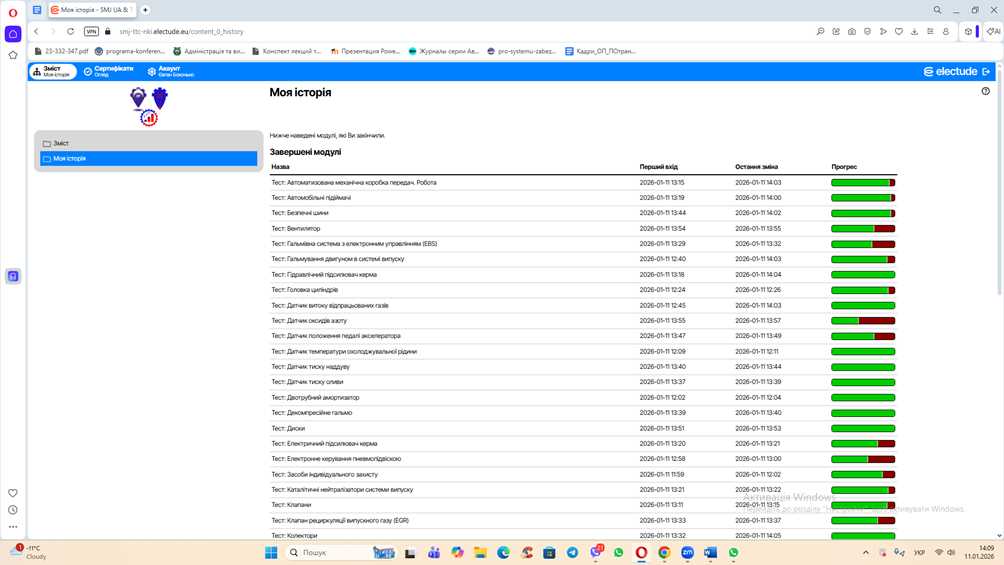
Task: Show hidden system tray icons chevron
Action: pos(866,552)
